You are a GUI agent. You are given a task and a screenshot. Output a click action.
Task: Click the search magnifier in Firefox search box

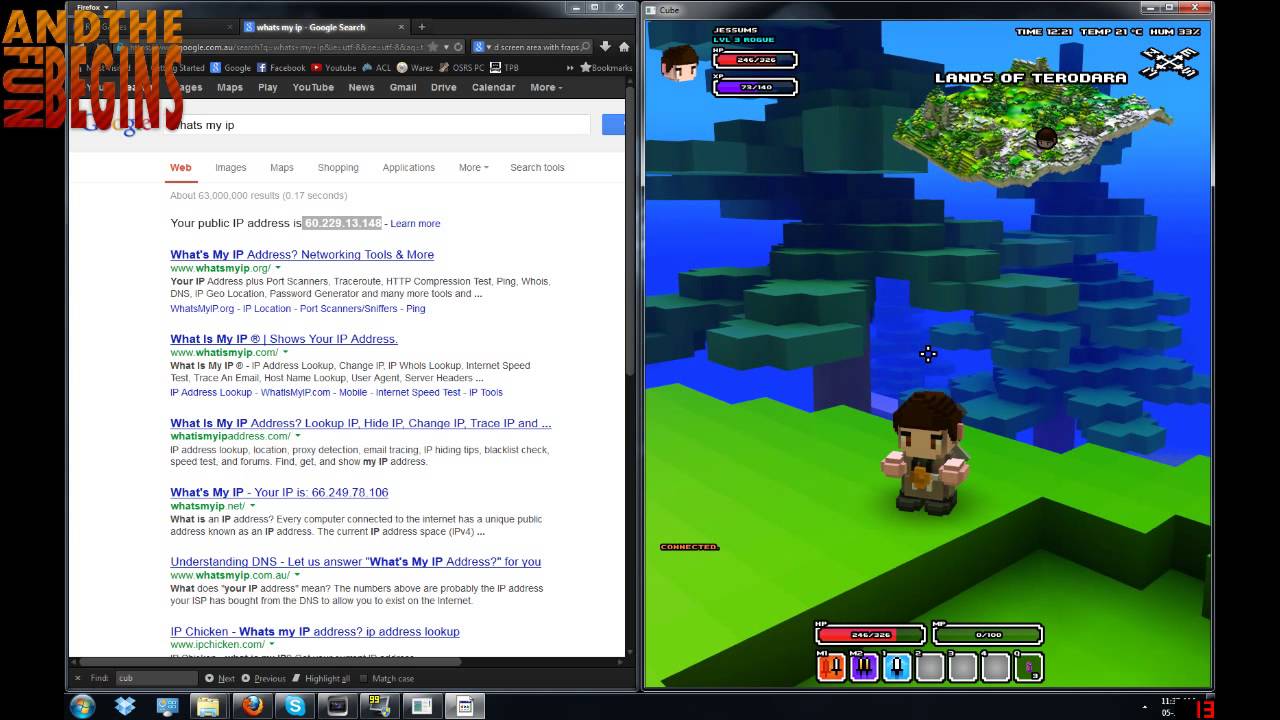click(x=585, y=47)
